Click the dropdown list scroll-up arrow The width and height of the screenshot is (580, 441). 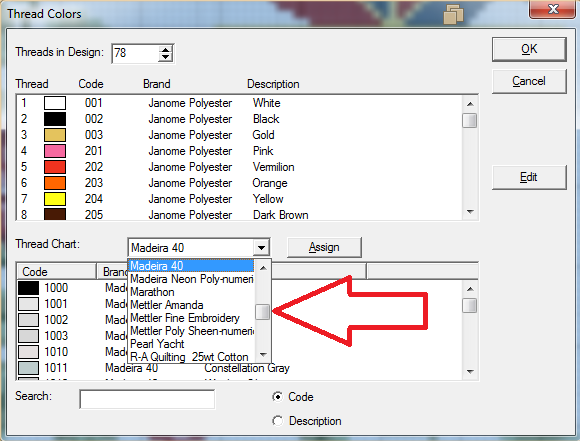point(263,267)
